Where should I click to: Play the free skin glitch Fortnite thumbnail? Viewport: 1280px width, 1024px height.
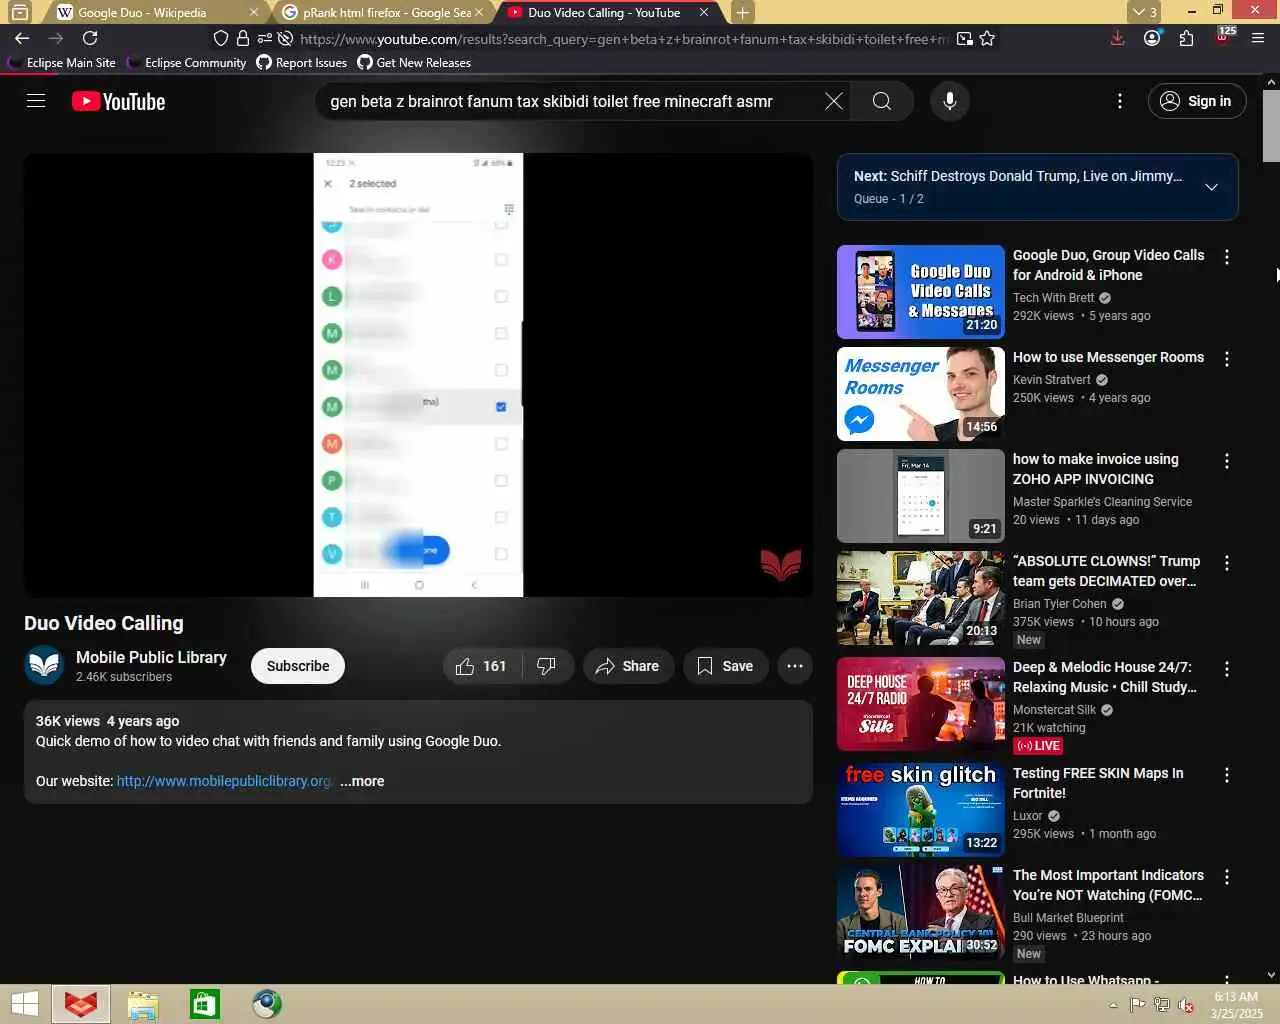click(921, 810)
